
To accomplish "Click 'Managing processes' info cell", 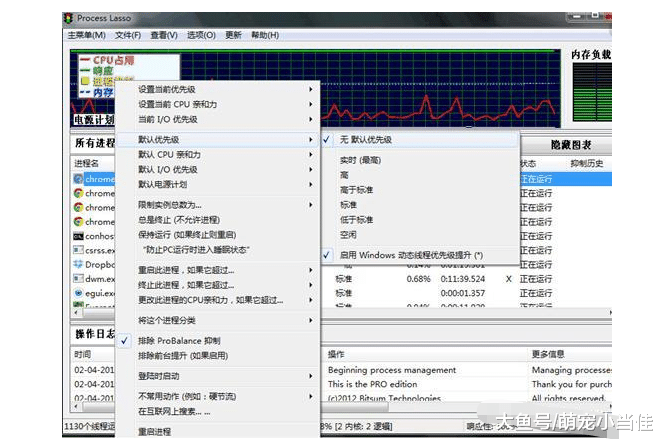I will (572, 370).
